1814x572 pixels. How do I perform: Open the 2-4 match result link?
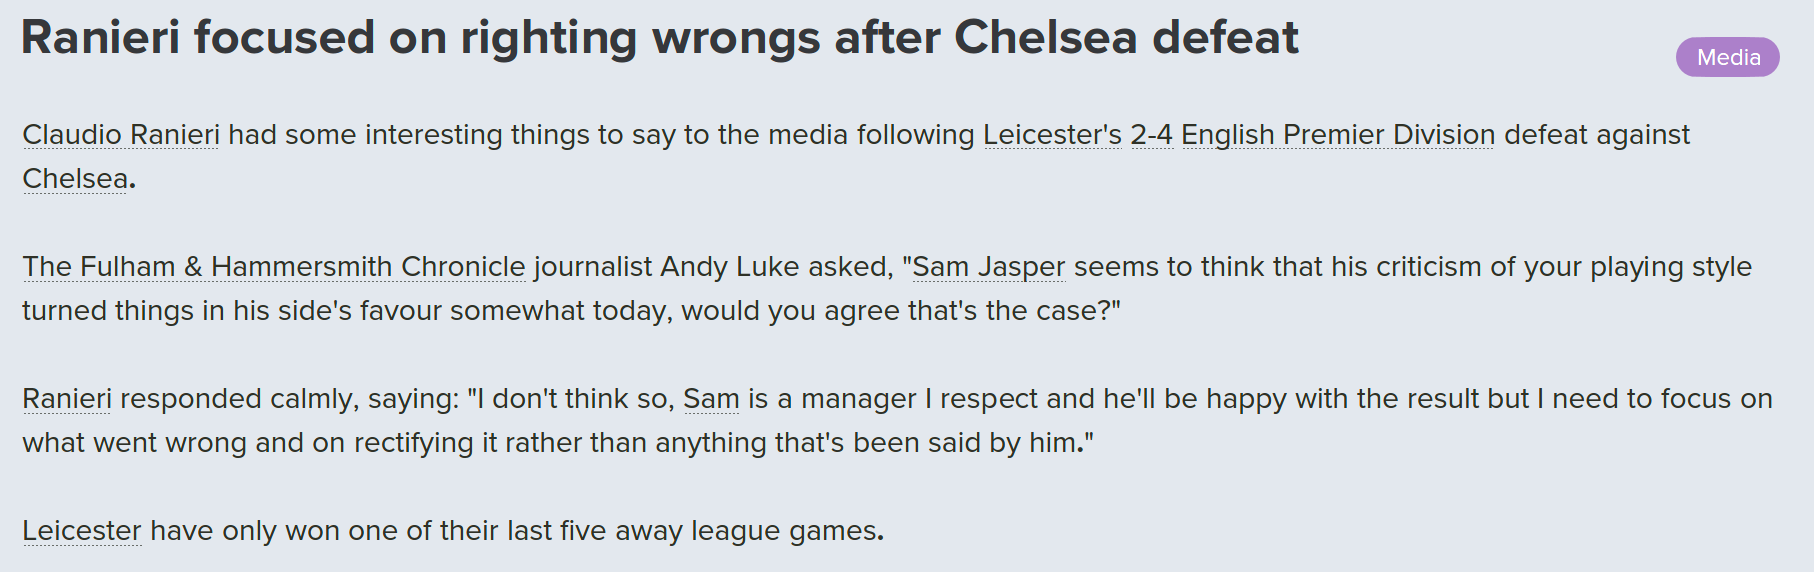(x=1152, y=135)
